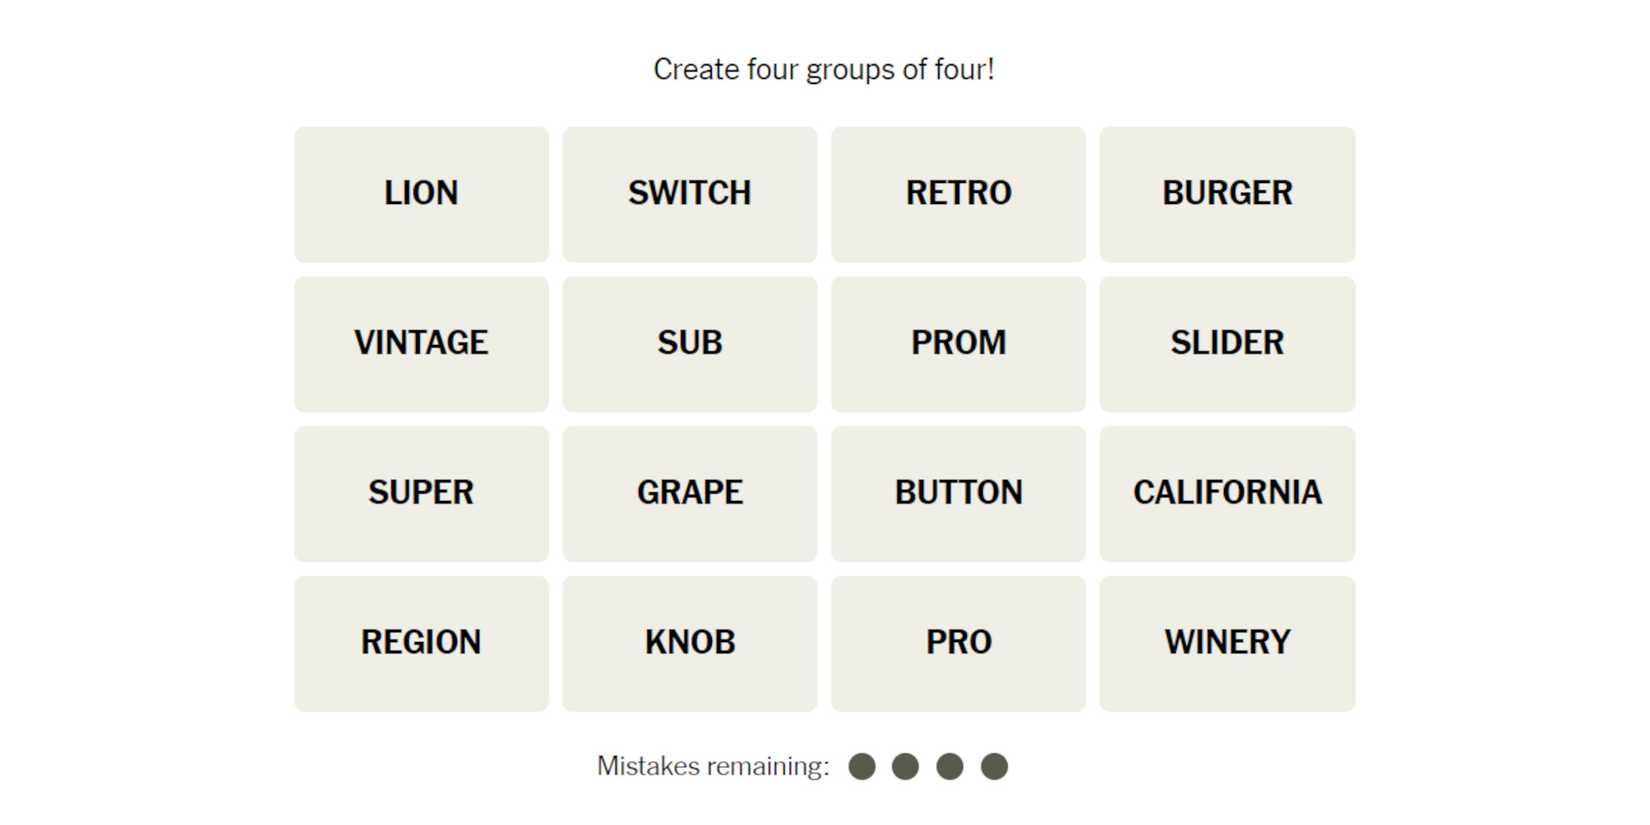This screenshot has height=825, width=1650.
Task: Click the 'Create four groups of four!' heading
Action: click(824, 69)
